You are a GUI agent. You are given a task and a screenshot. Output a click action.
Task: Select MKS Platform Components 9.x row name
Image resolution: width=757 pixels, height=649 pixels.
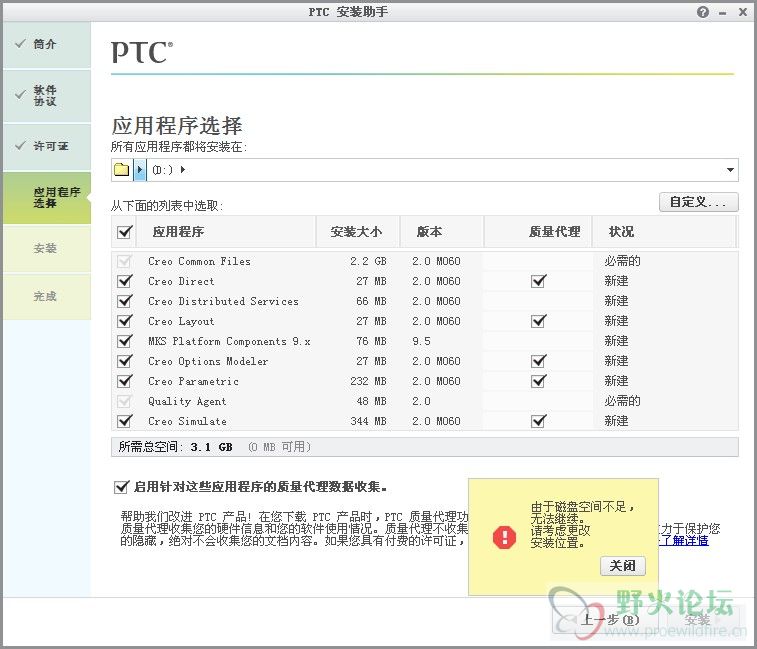click(x=229, y=341)
